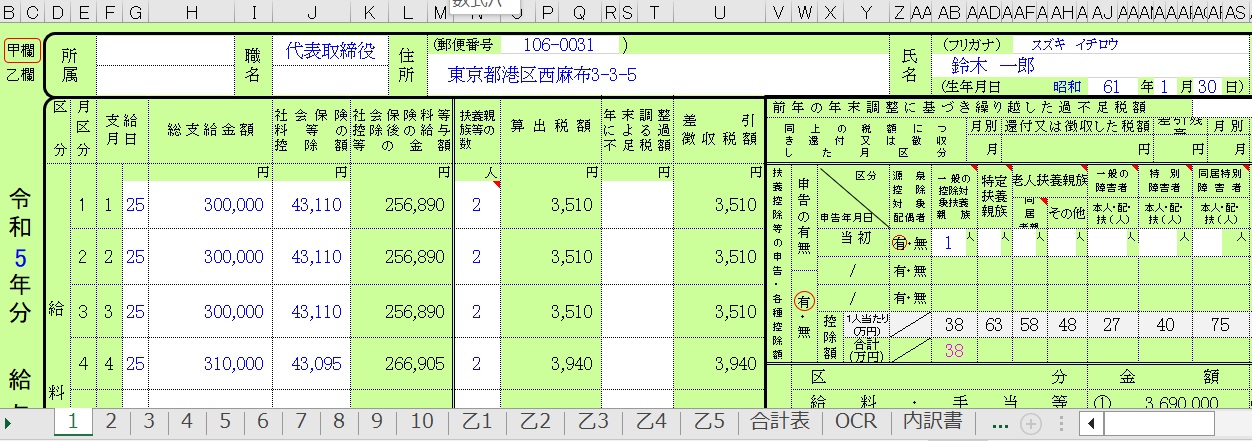Viewport: 1252px width, 441px height.
Task: Click circled 有 under 申告の有無
Action: click(803, 299)
